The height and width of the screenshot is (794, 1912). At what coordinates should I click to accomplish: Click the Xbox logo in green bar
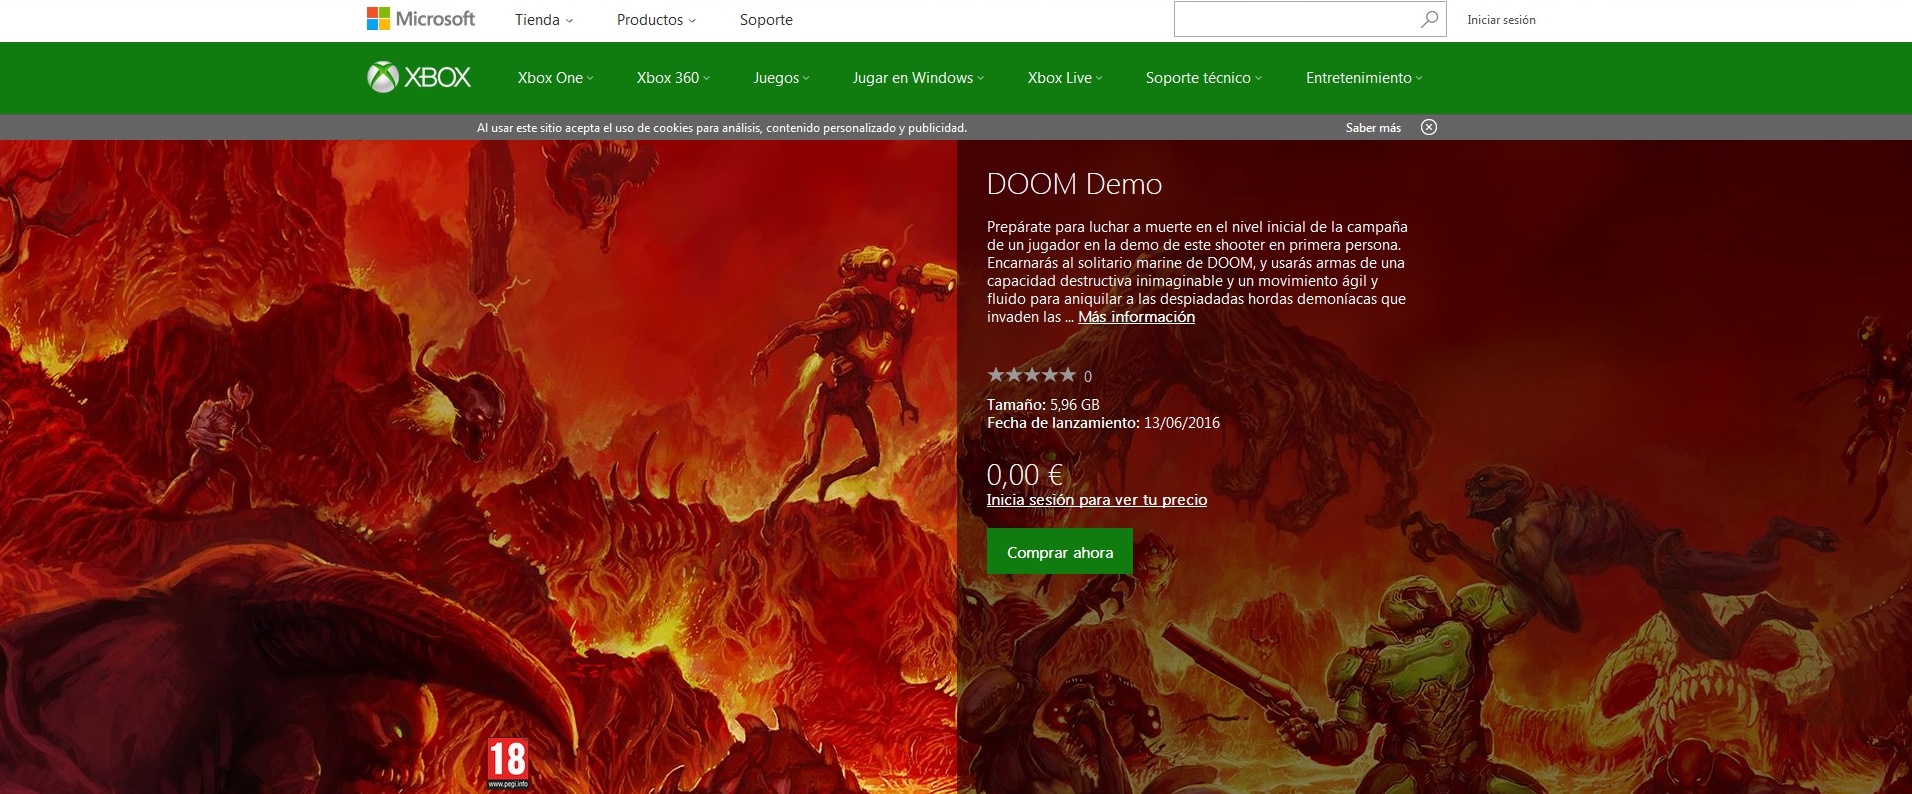[419, 77]
